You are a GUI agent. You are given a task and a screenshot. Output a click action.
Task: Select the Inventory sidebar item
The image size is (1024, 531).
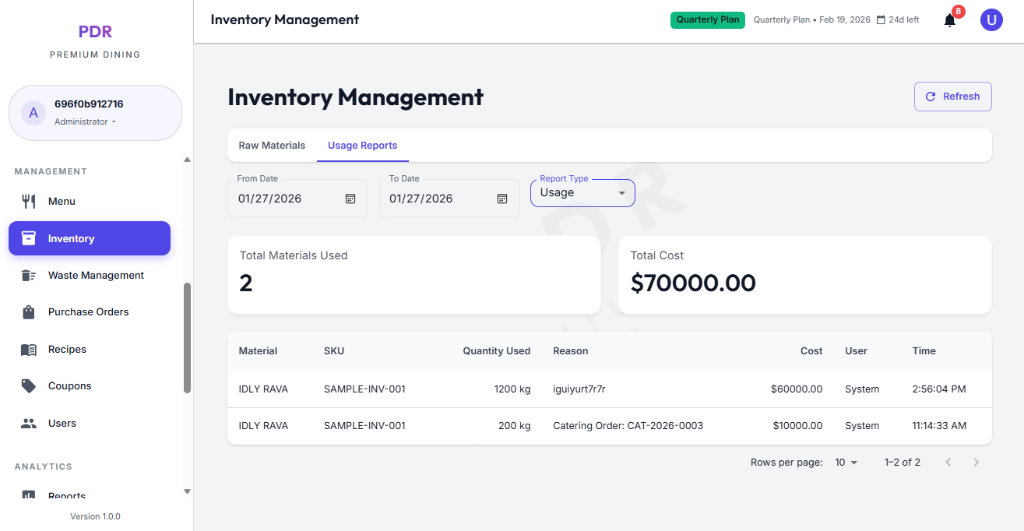tap(90, 238)
